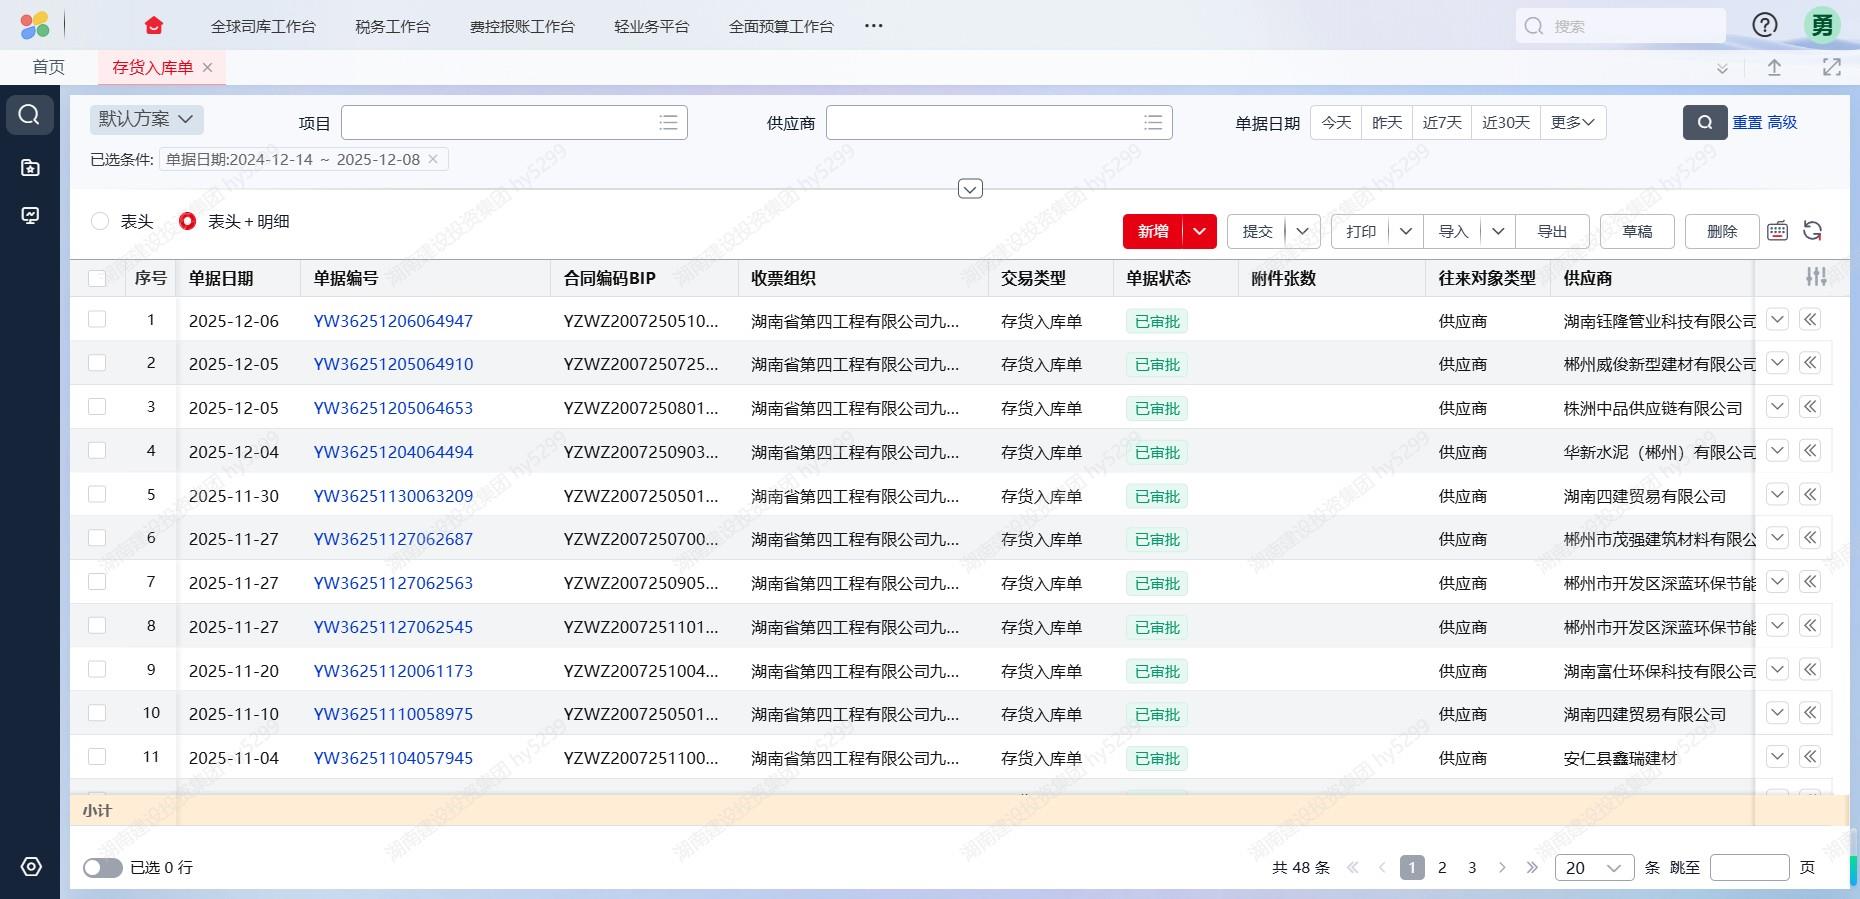Go to page 2 in pagination
The width and height of the screenshot is (1860, 899).
(x=1442, y=868)
